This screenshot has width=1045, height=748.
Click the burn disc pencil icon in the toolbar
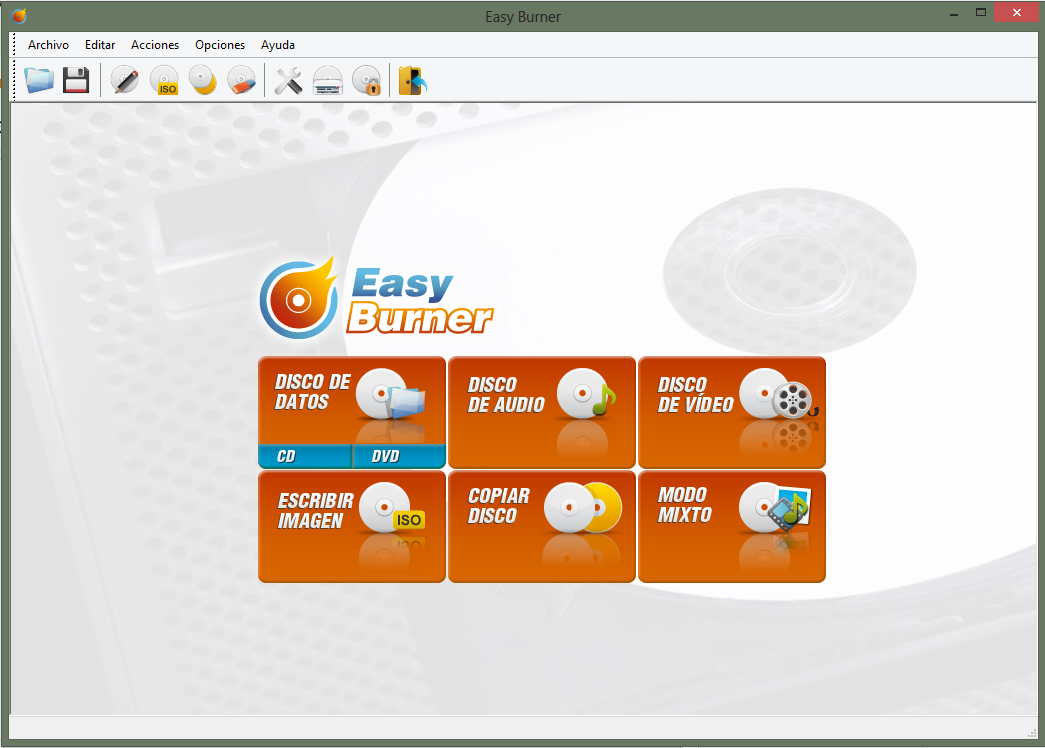coord(125,80)
